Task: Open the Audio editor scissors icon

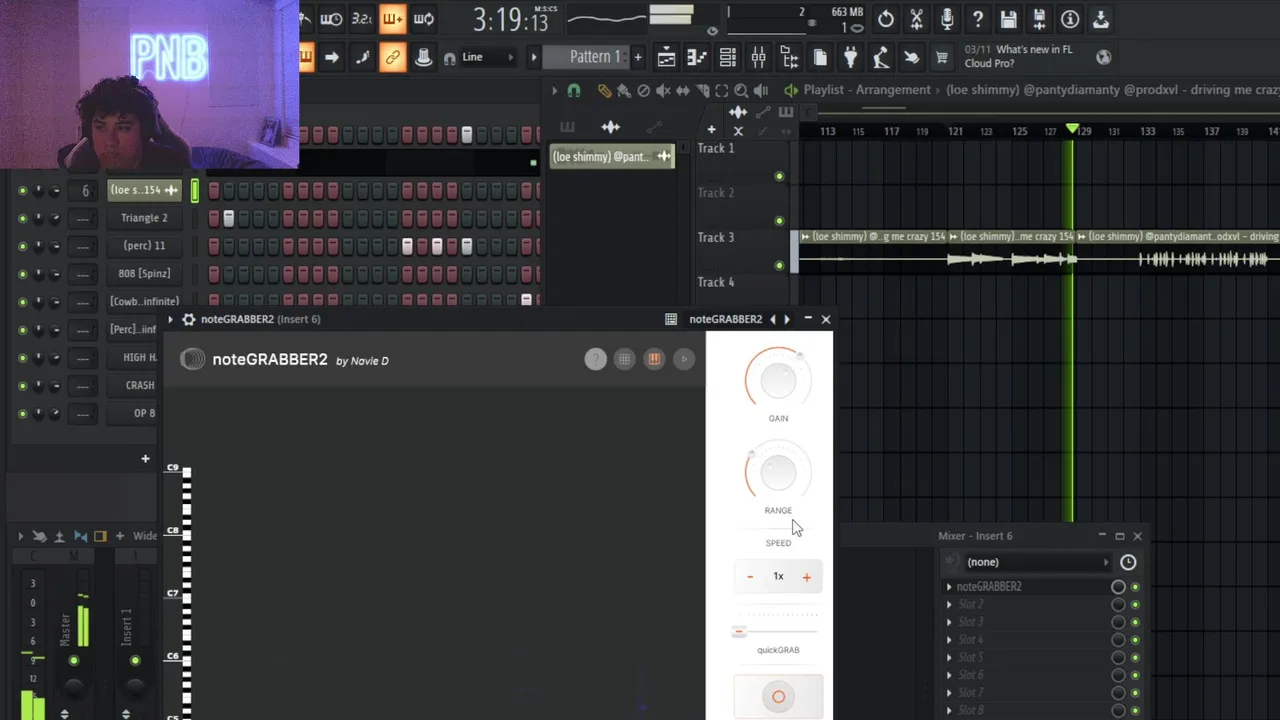Action: coord(916,19)
